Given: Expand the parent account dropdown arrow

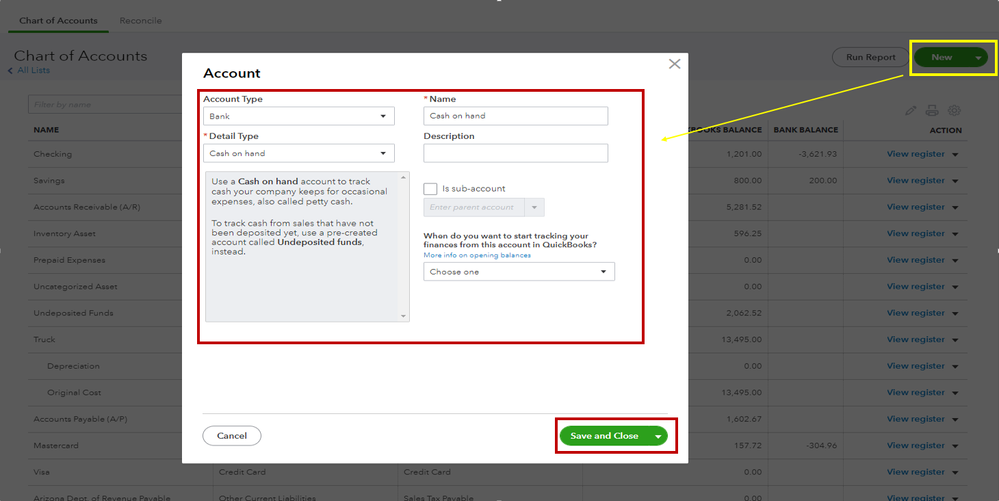Looking at the screenshot, I should pyautogui.click(x=535, y=207).
